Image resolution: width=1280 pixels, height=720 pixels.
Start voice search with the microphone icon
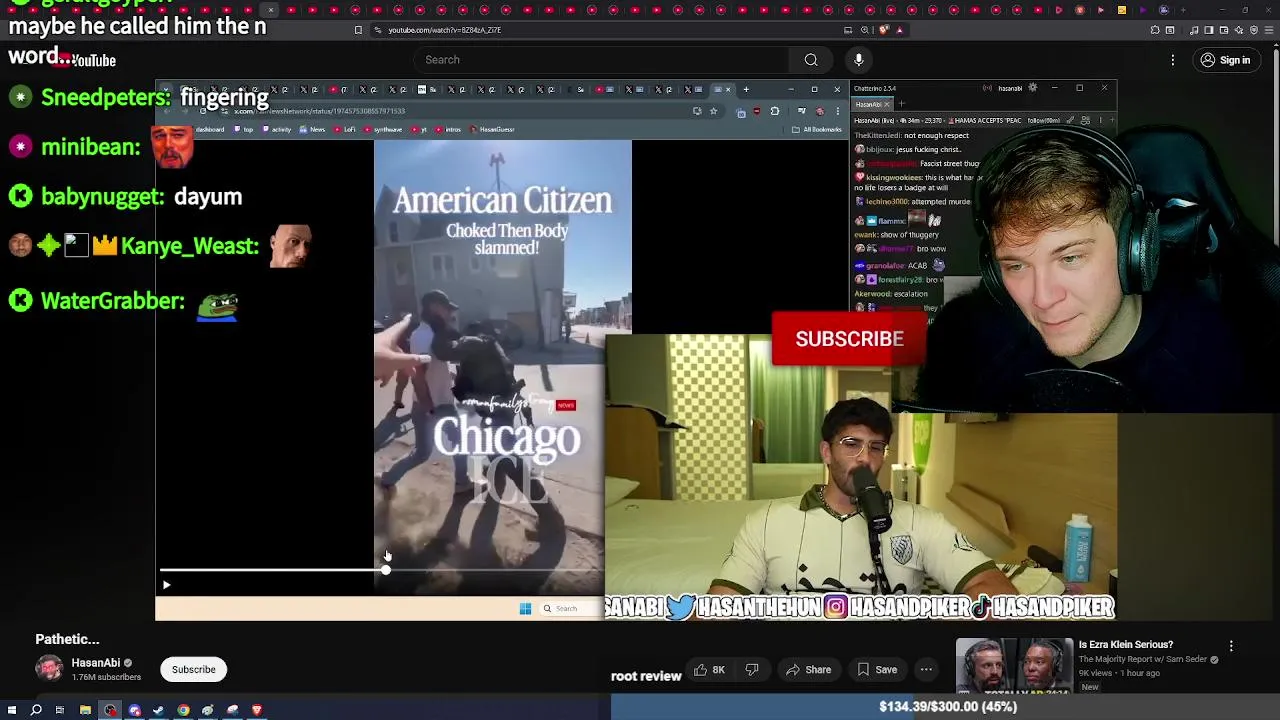(858, 60)
